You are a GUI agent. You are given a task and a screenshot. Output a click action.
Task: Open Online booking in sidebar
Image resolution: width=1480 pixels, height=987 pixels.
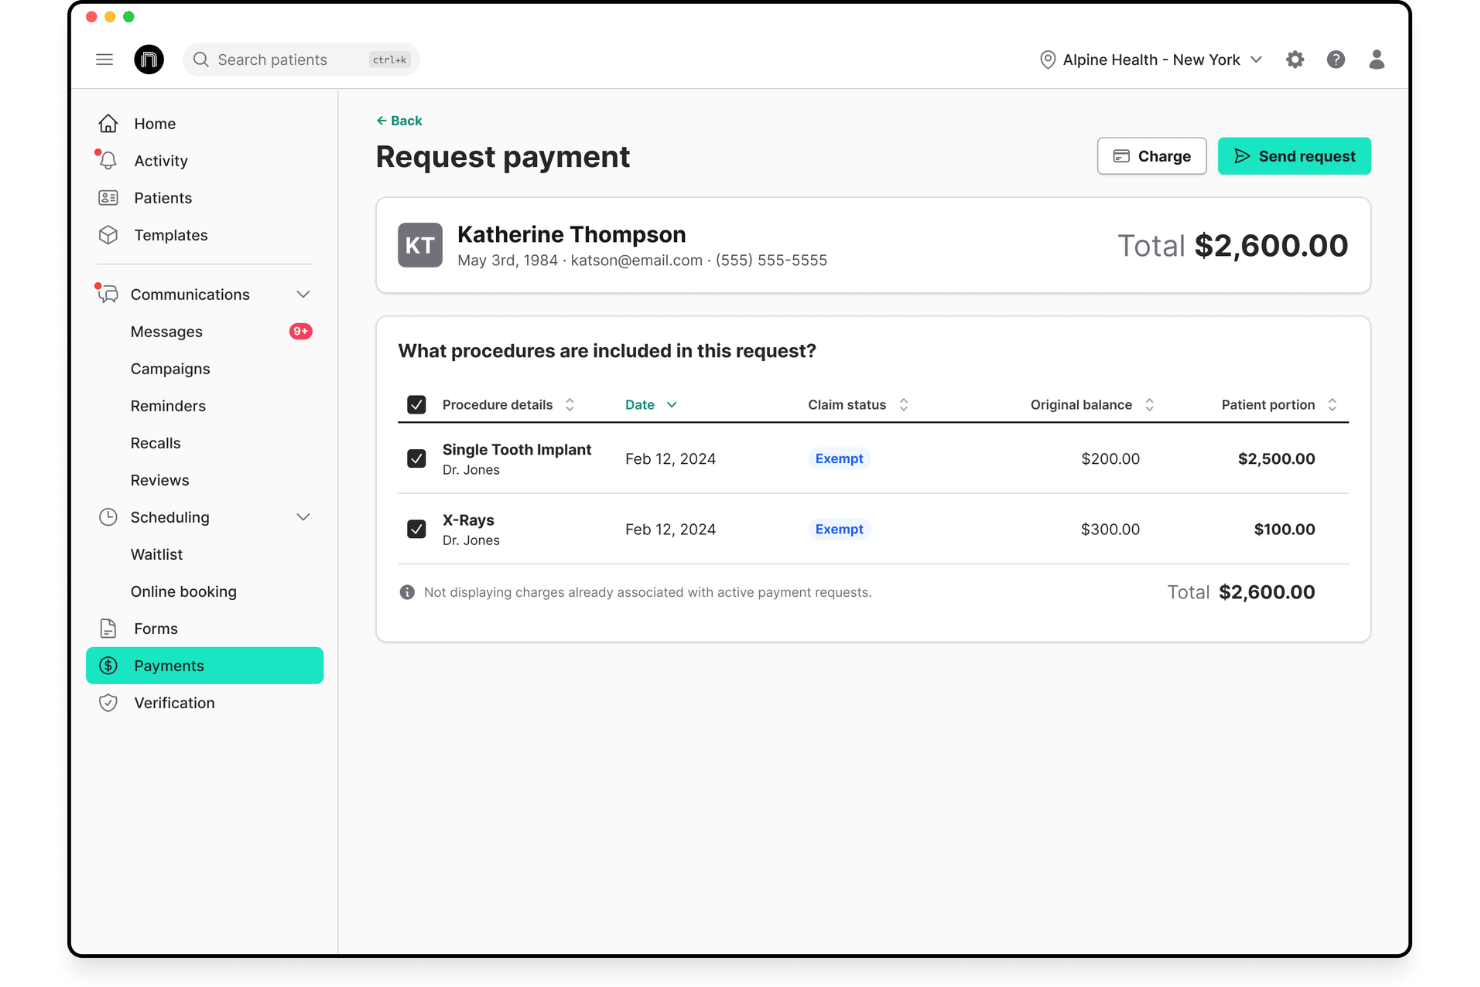click(x=205, y=592)
